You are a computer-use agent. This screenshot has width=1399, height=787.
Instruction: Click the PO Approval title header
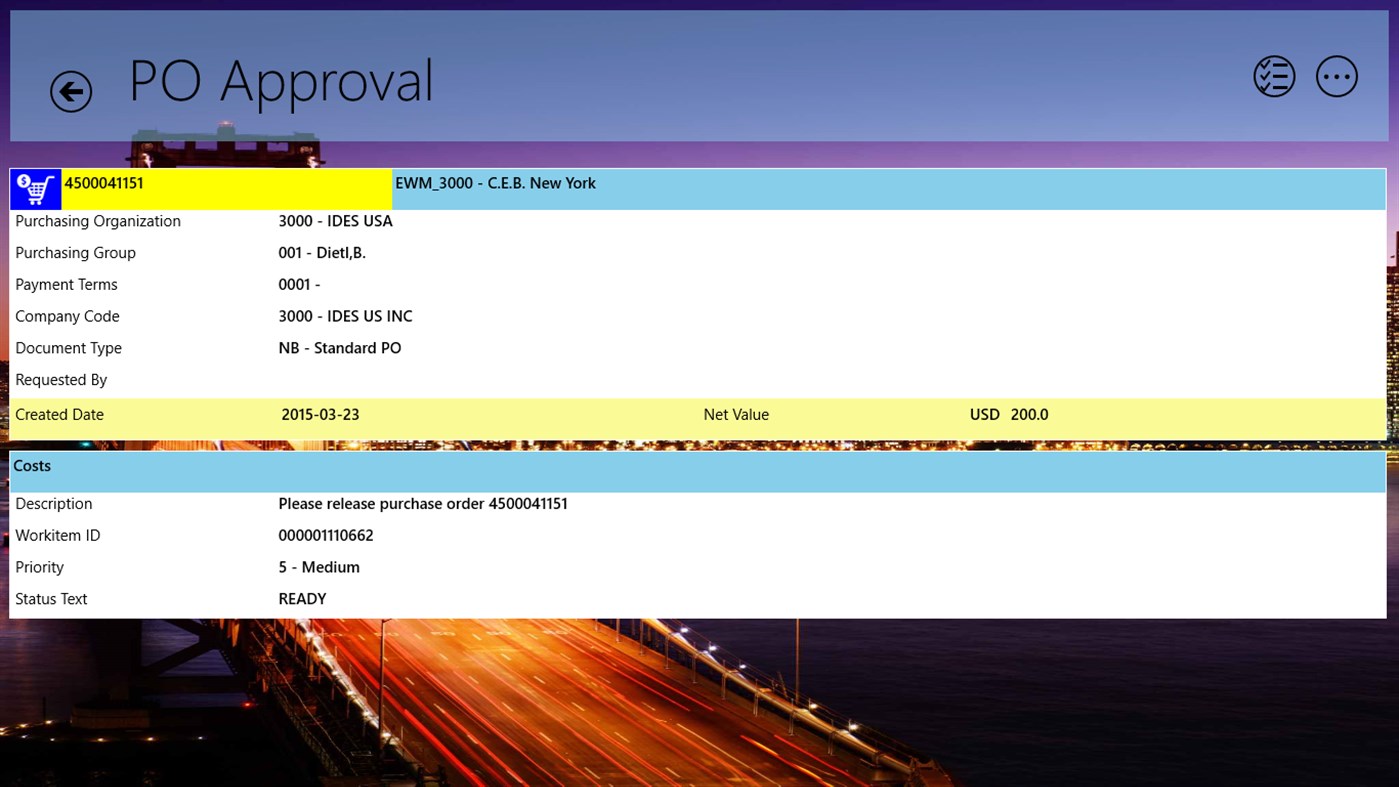point(280,80)
